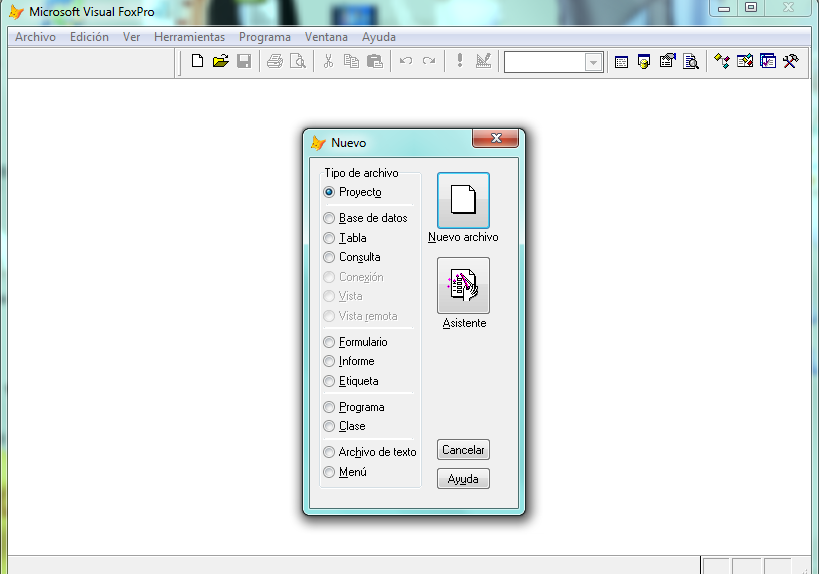This screenshot has width=819, height=574.
Task: Click the Undo arrow icon
Action: click(x=406, y=61)
